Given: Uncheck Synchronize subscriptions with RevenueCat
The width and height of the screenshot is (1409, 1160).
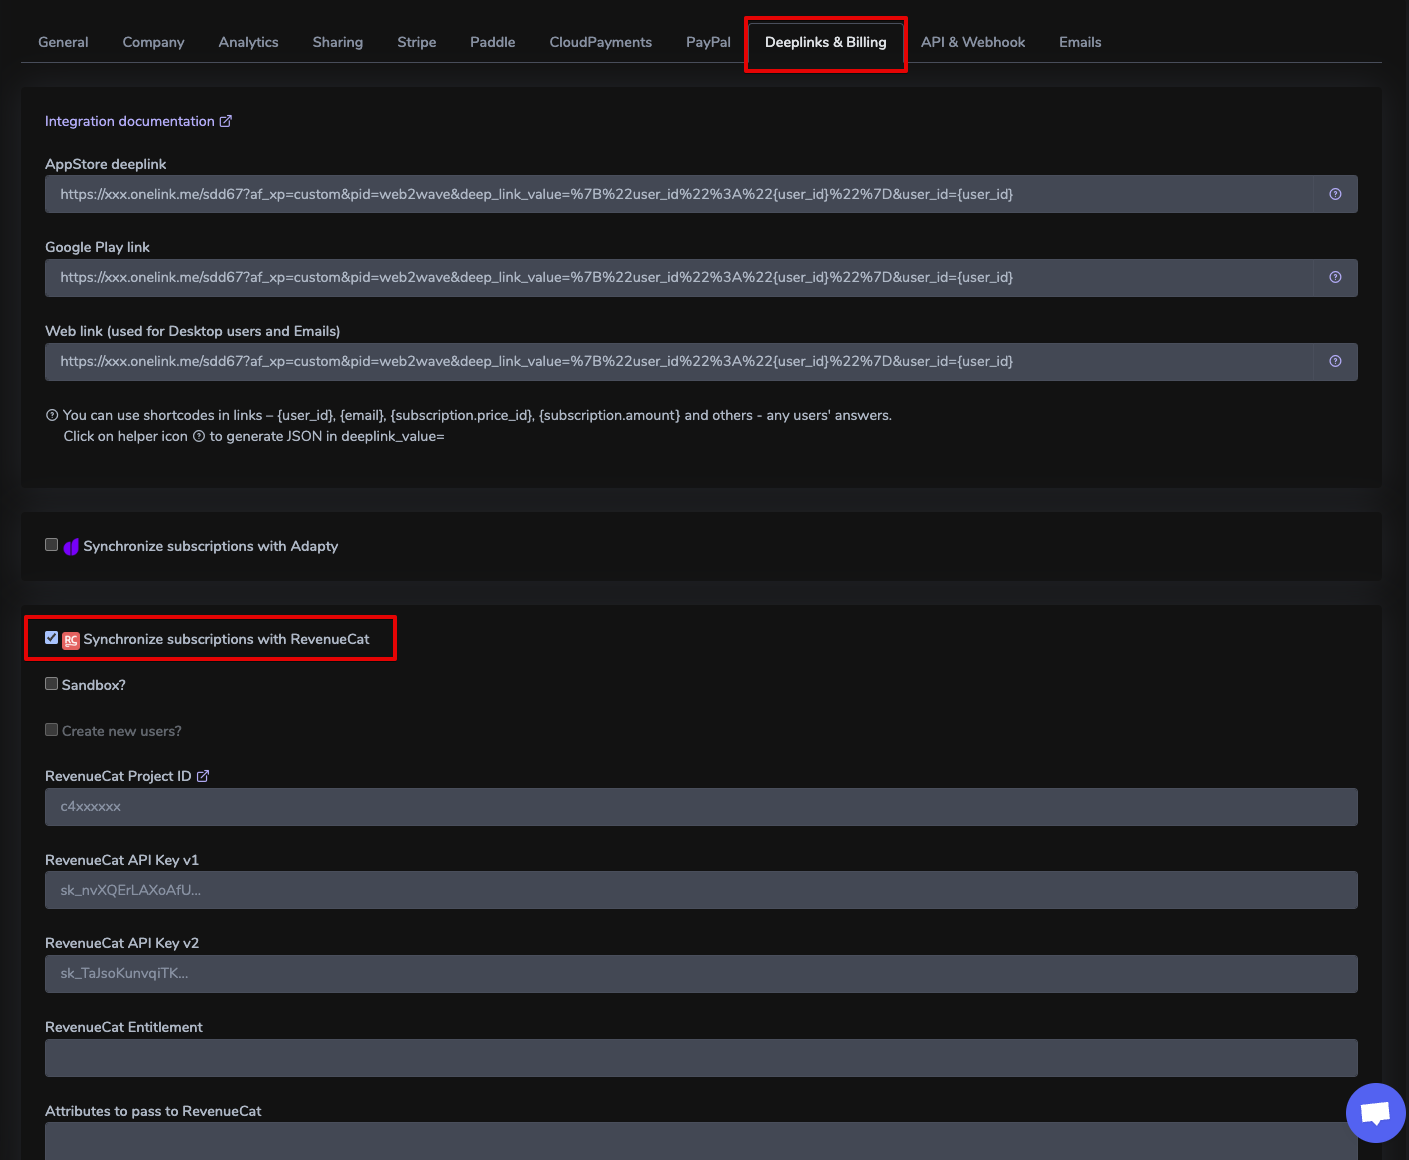Looking at the screenshot, I should [x=51, y=638].
